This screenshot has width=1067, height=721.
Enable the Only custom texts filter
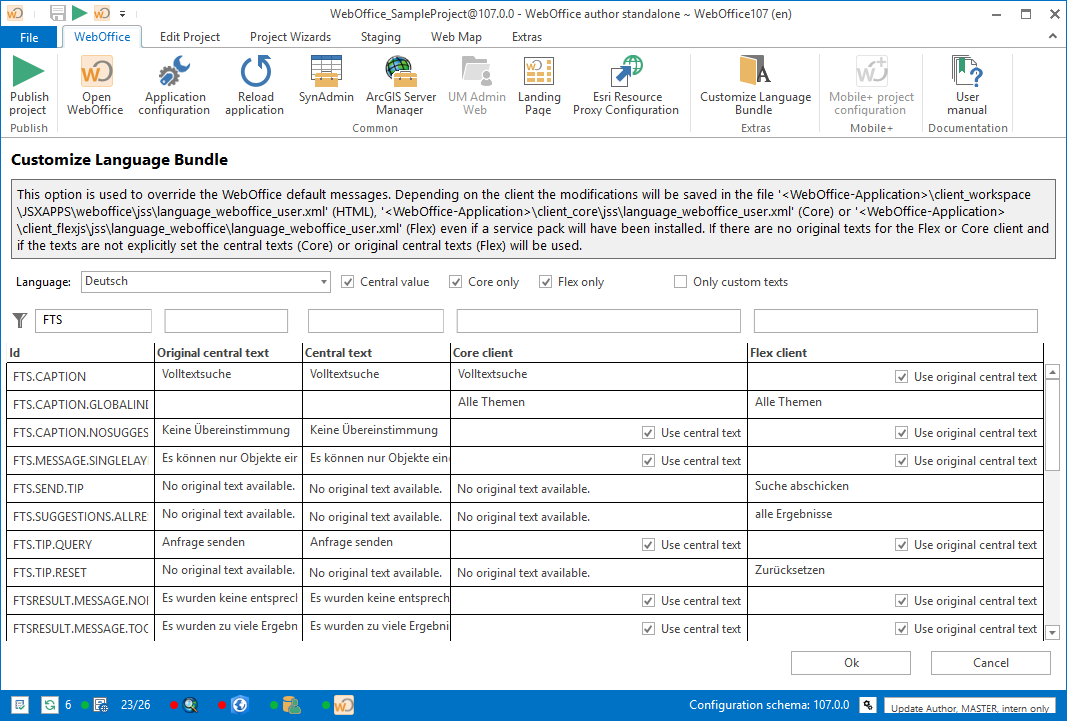680,281
